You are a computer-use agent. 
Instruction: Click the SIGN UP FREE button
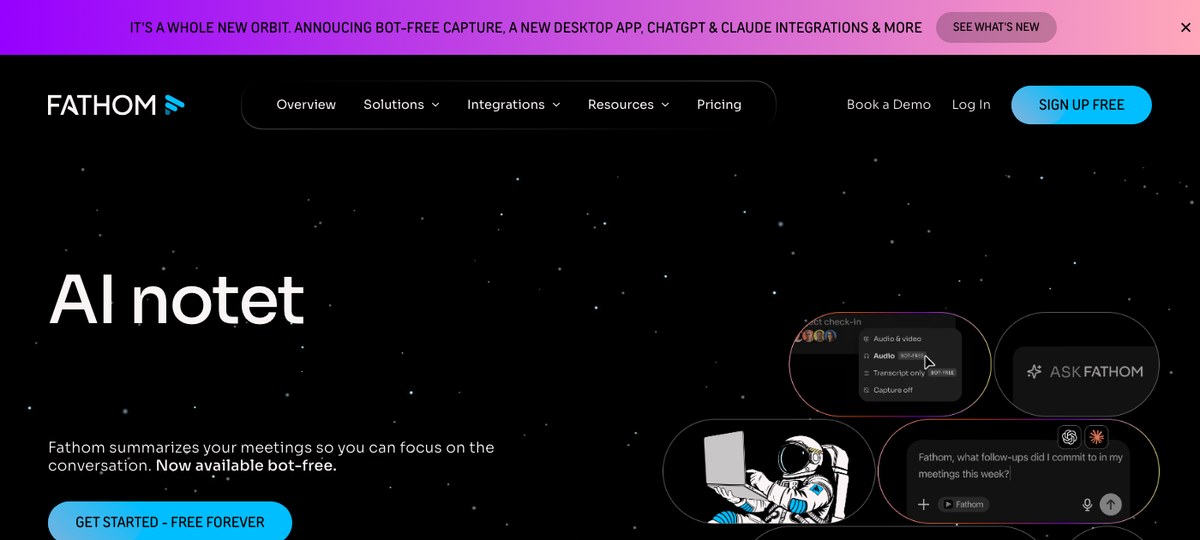1081,105
